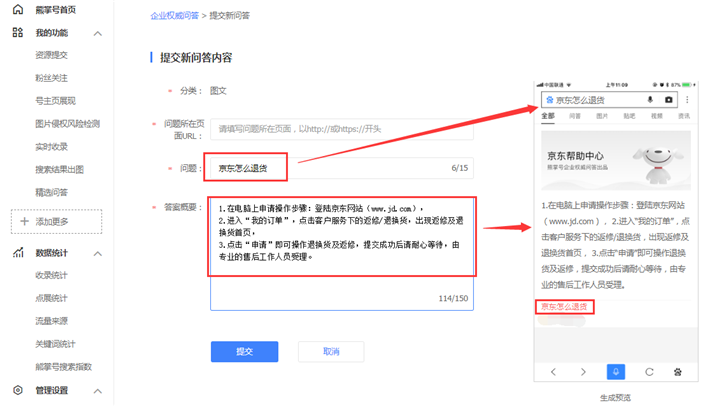Image resolution: width=720 pixels, height=406 pixels.
Task: Click phone search box 京东怎么退货
Action: 609,100
